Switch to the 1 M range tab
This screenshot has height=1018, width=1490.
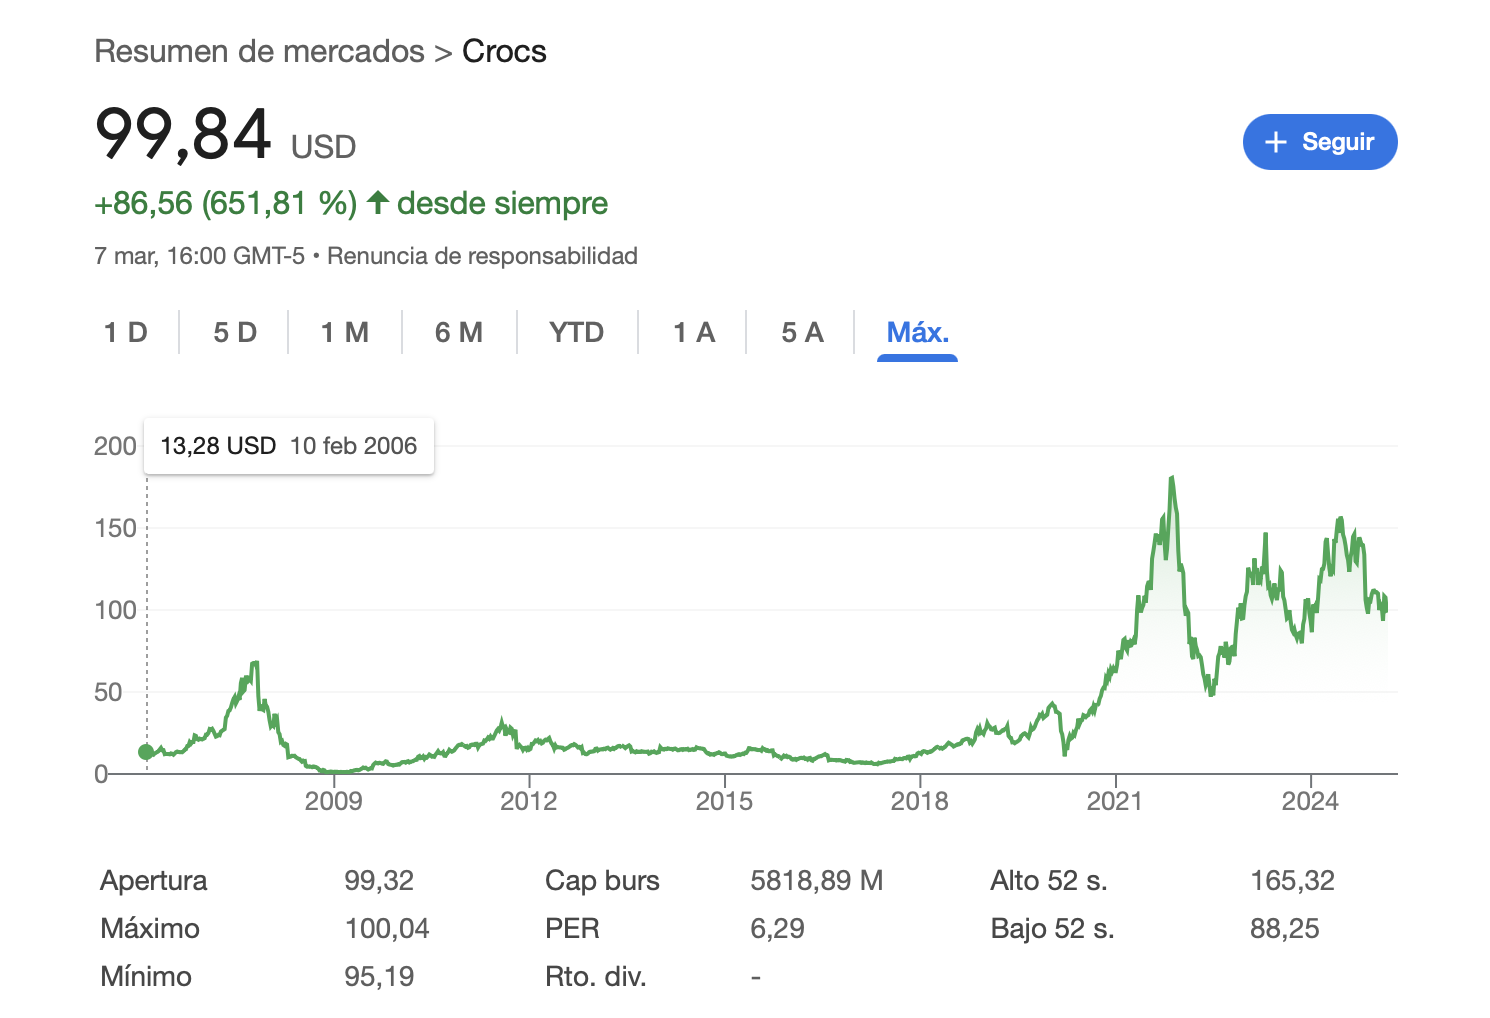tap(345, 332)
